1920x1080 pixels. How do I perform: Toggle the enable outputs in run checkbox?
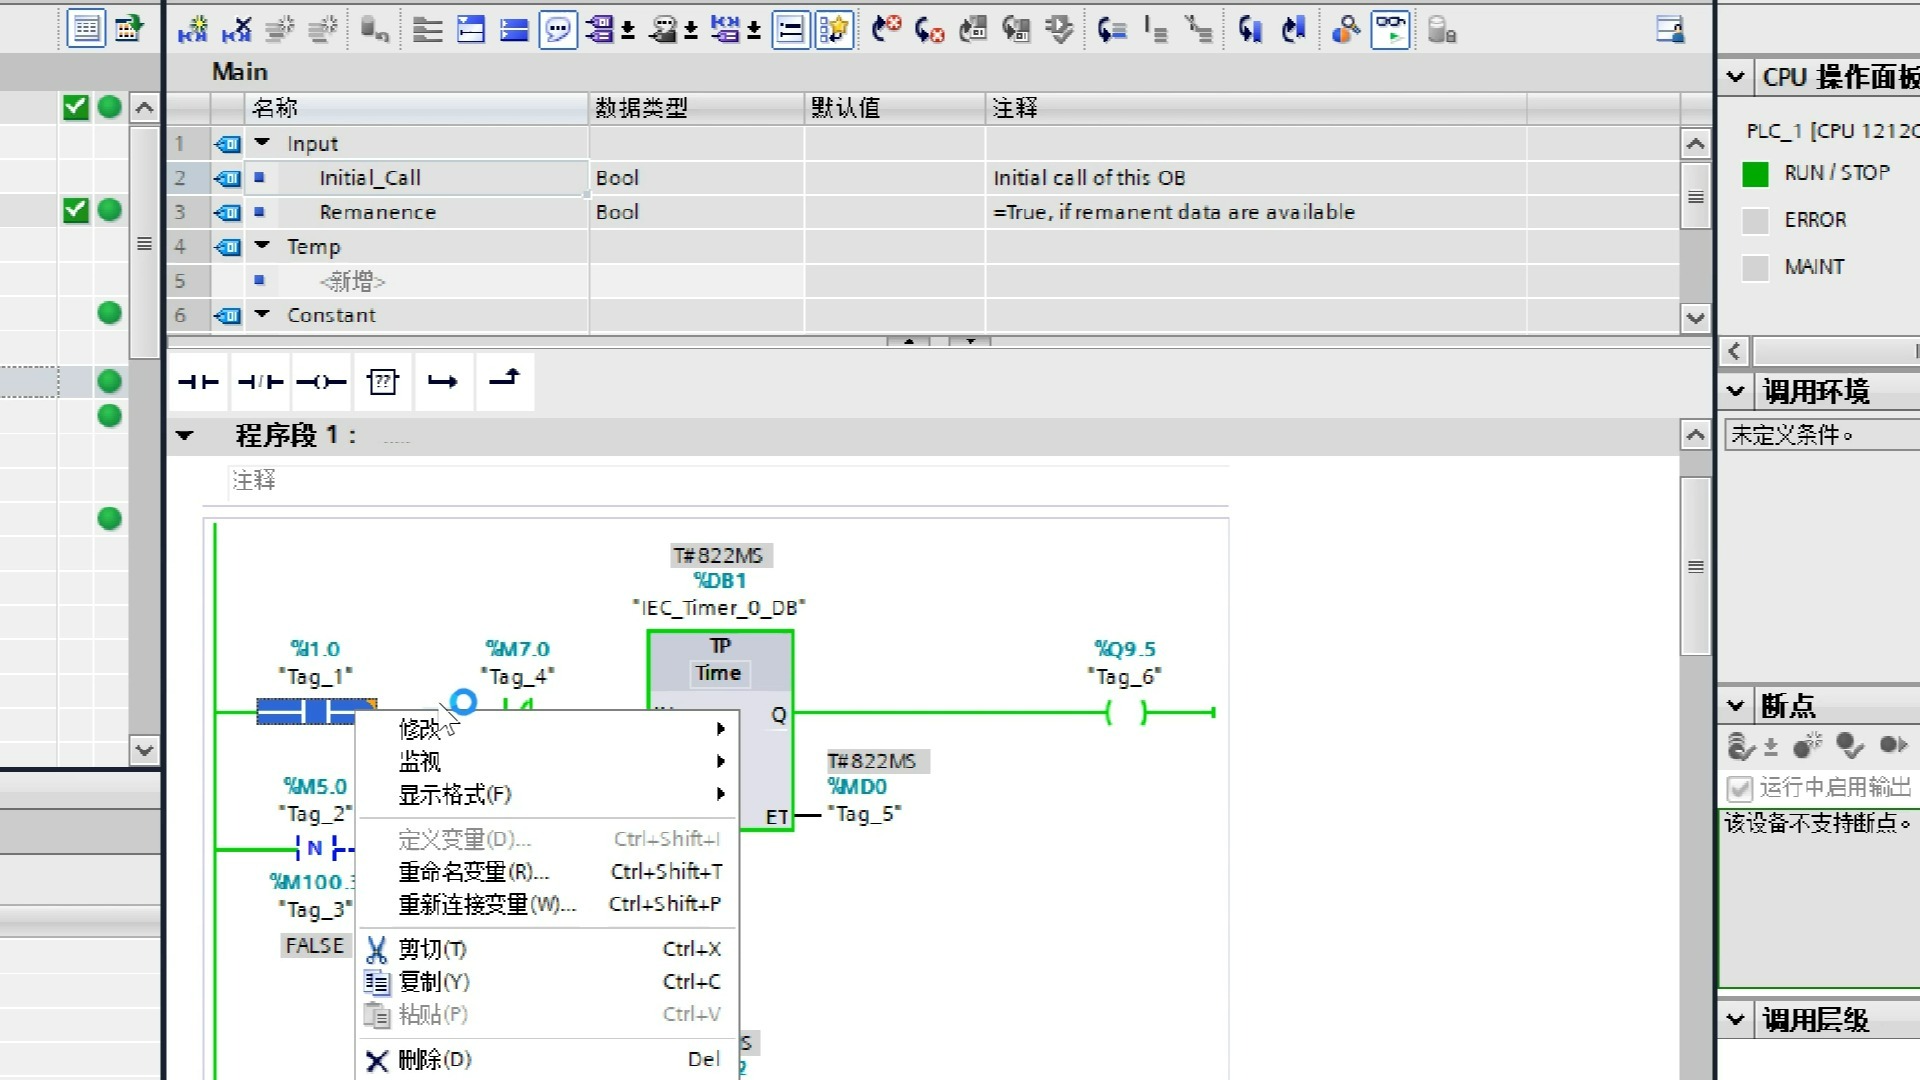tap(1739, 788)
